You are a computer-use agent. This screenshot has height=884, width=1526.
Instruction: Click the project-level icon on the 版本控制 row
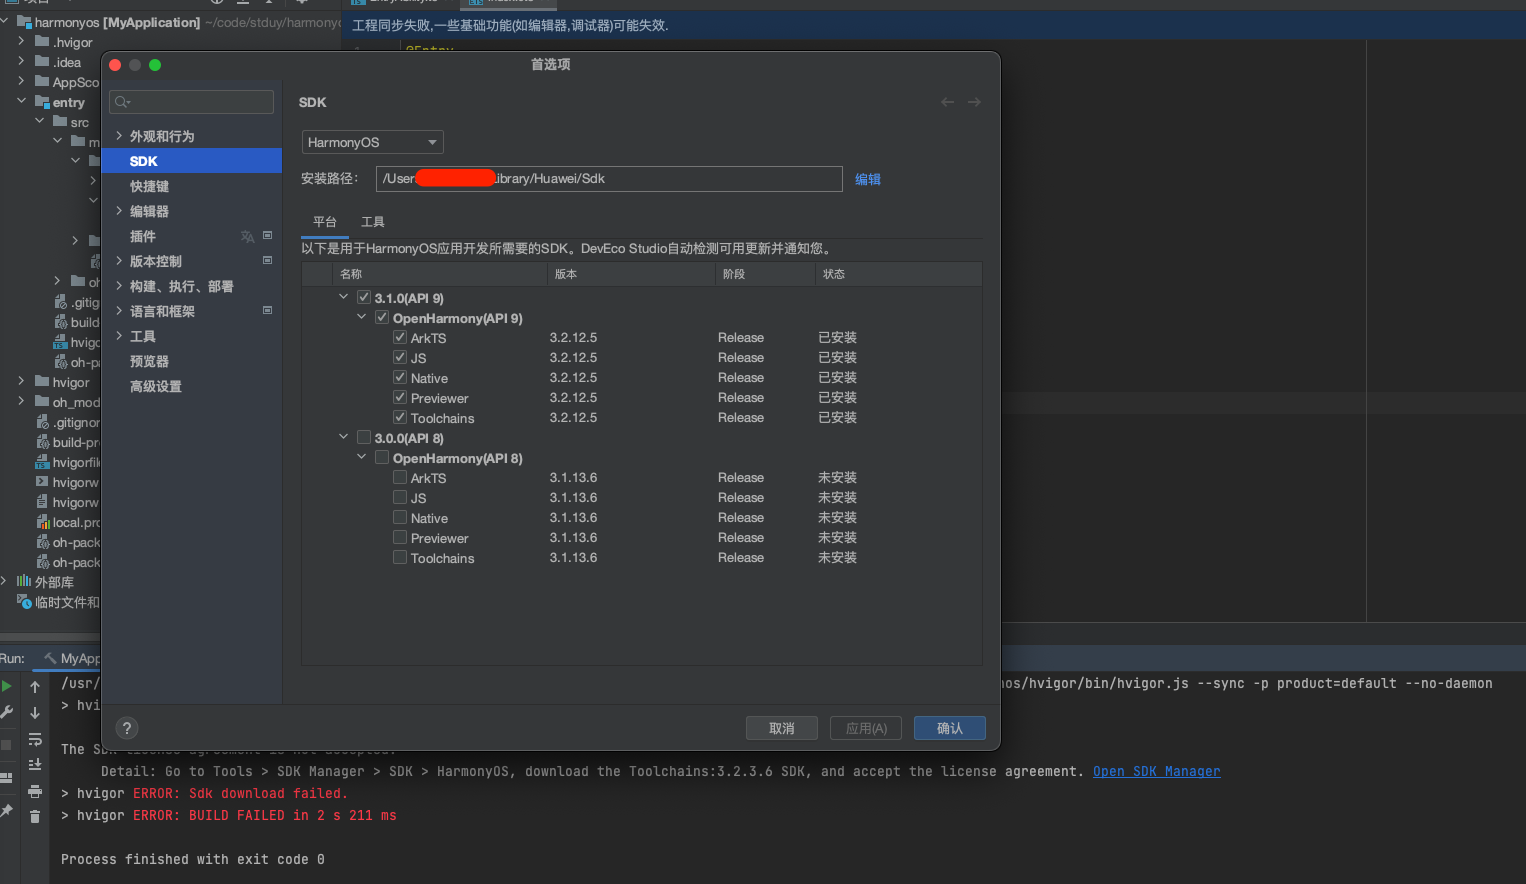[x=267, y=261]
